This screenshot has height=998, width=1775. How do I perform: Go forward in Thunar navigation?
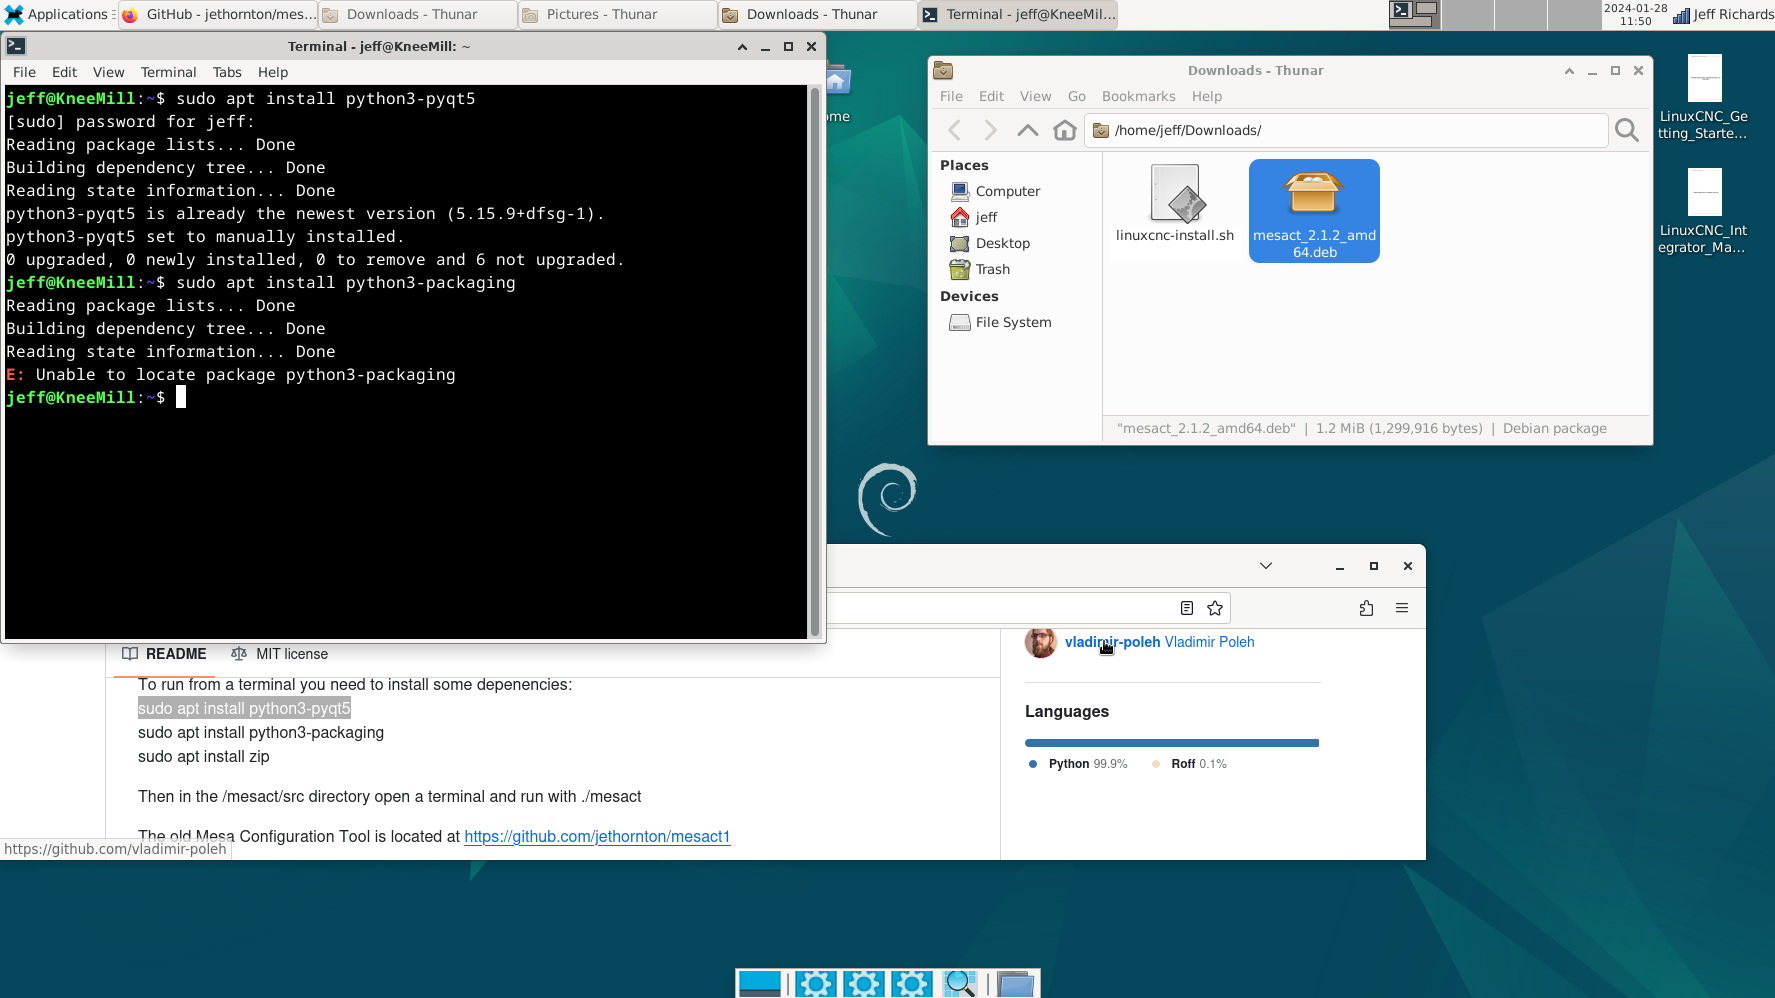[990, 130]
